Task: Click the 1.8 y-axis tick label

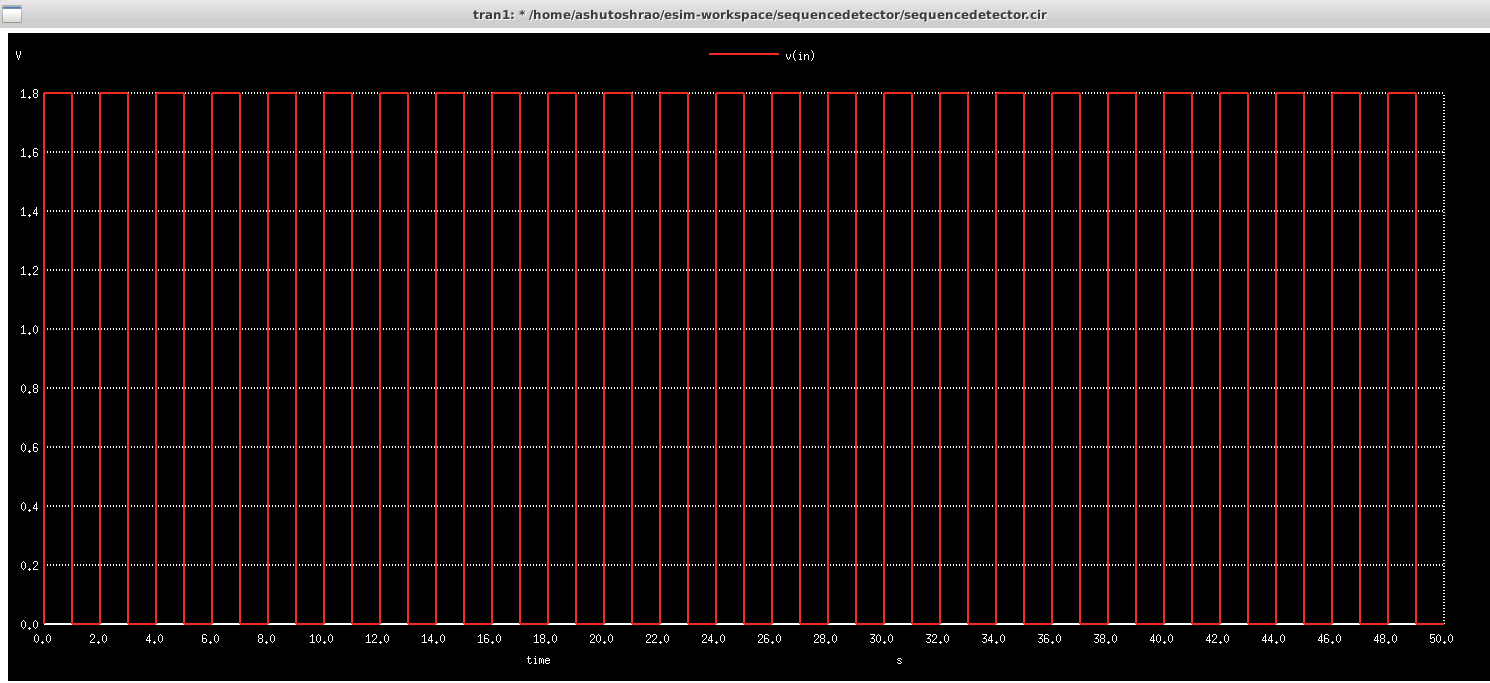Action: pyautogui.click(x=28, y=94)
